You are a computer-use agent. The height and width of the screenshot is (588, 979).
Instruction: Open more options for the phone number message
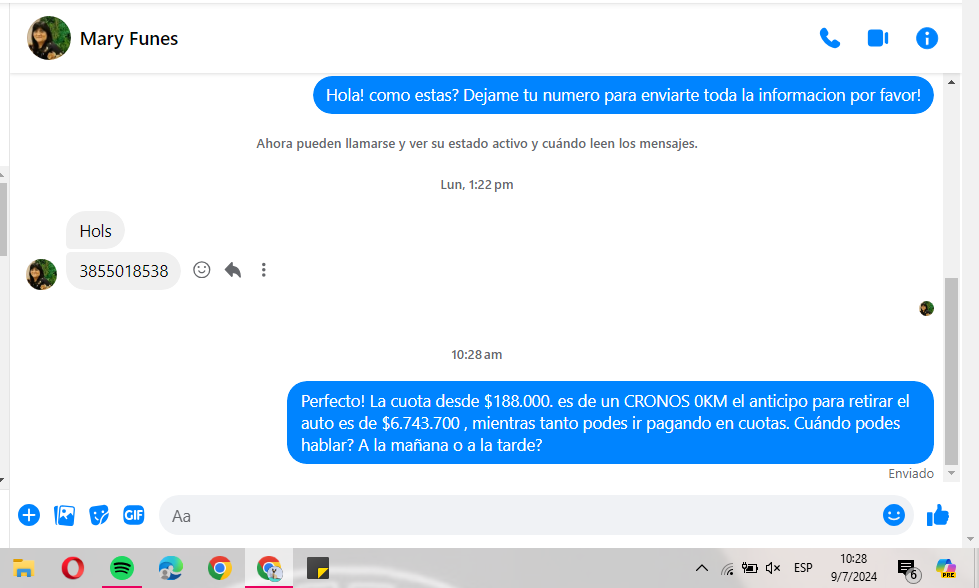click(x=263, y=270)
